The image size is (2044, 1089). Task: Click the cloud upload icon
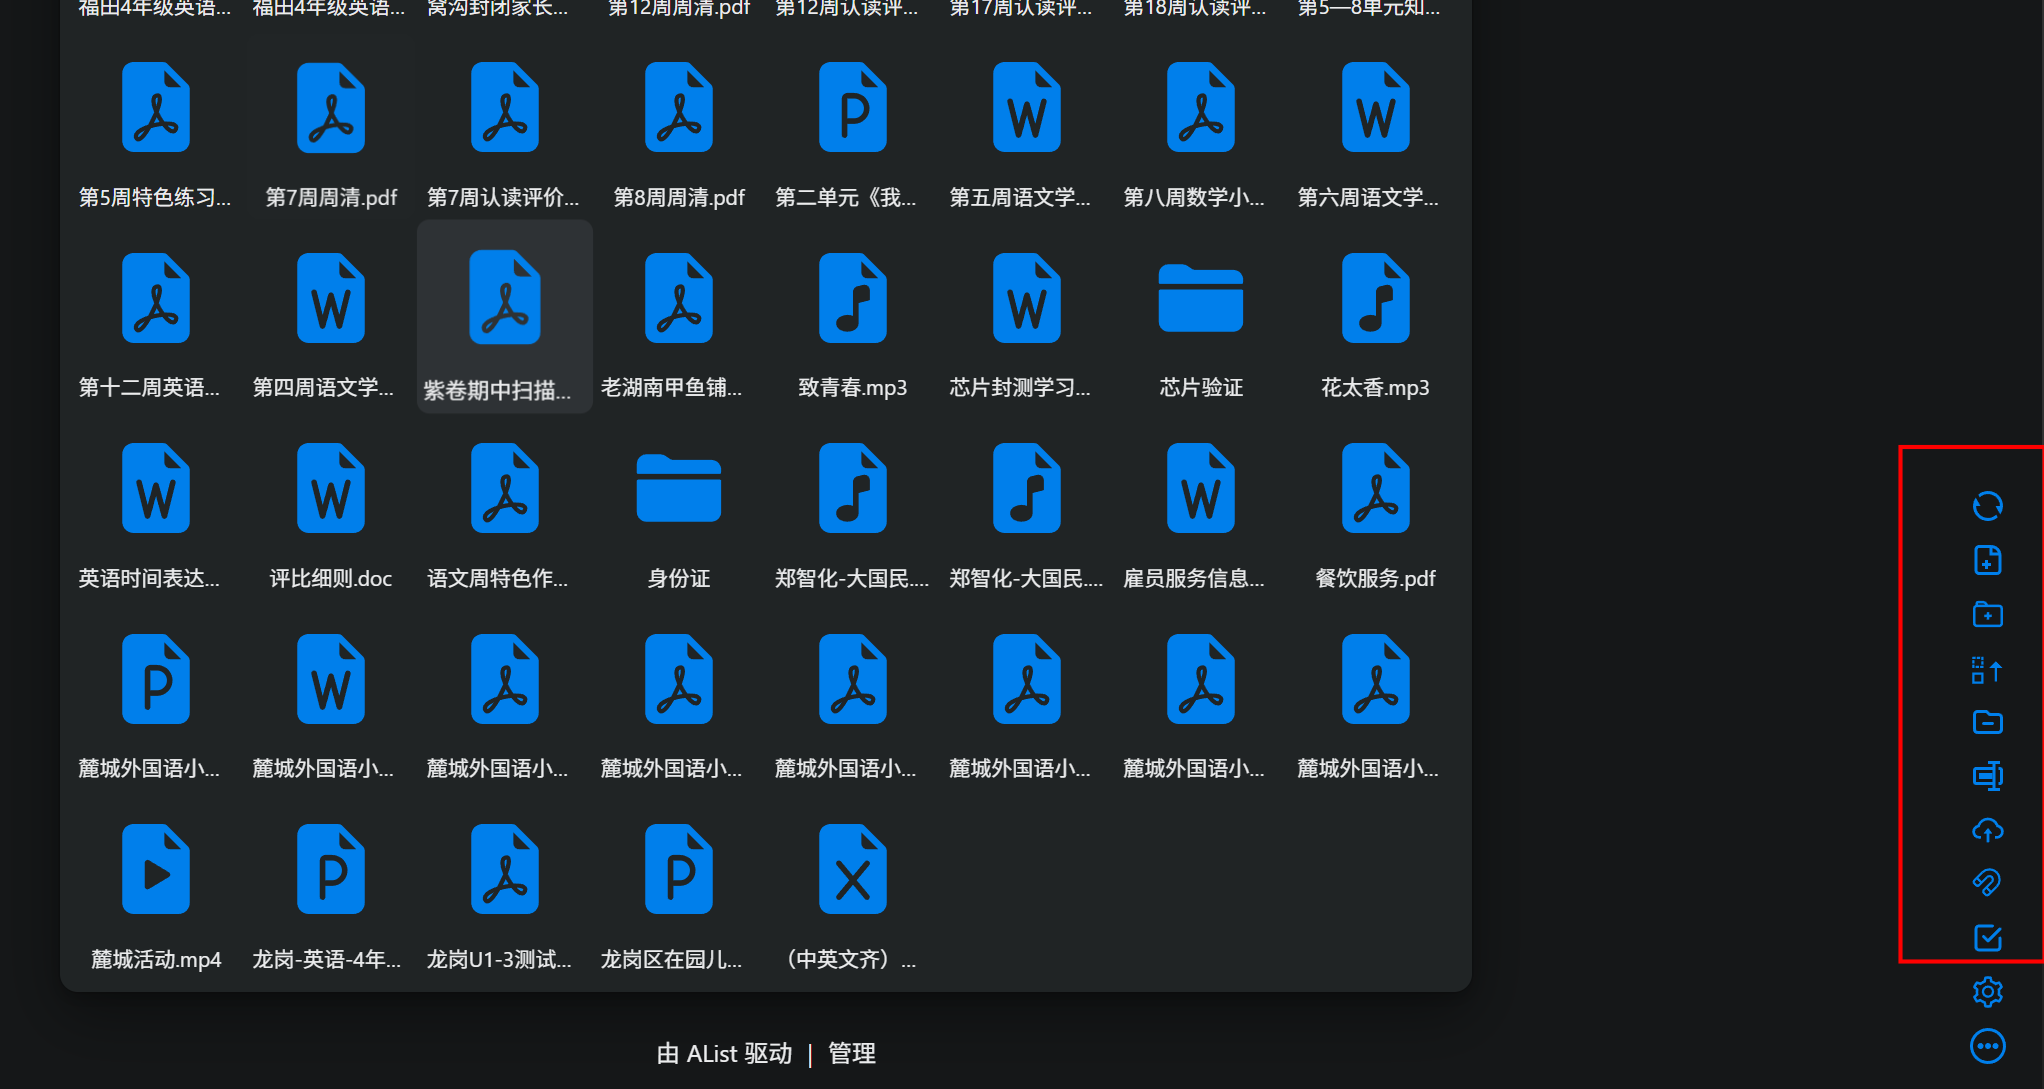click(x=1987, y=830)
